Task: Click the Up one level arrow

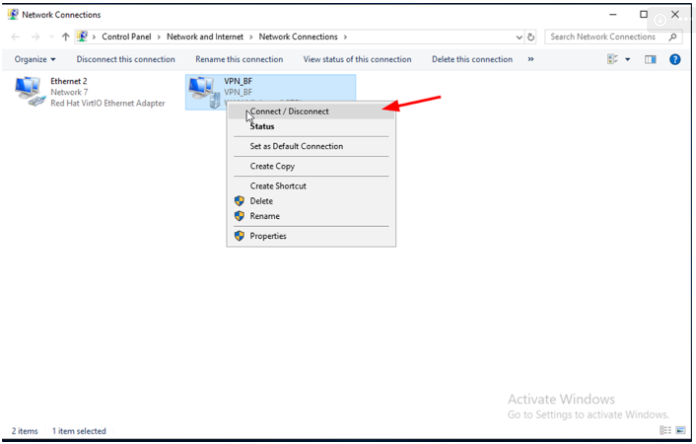Action: (66, 37)
